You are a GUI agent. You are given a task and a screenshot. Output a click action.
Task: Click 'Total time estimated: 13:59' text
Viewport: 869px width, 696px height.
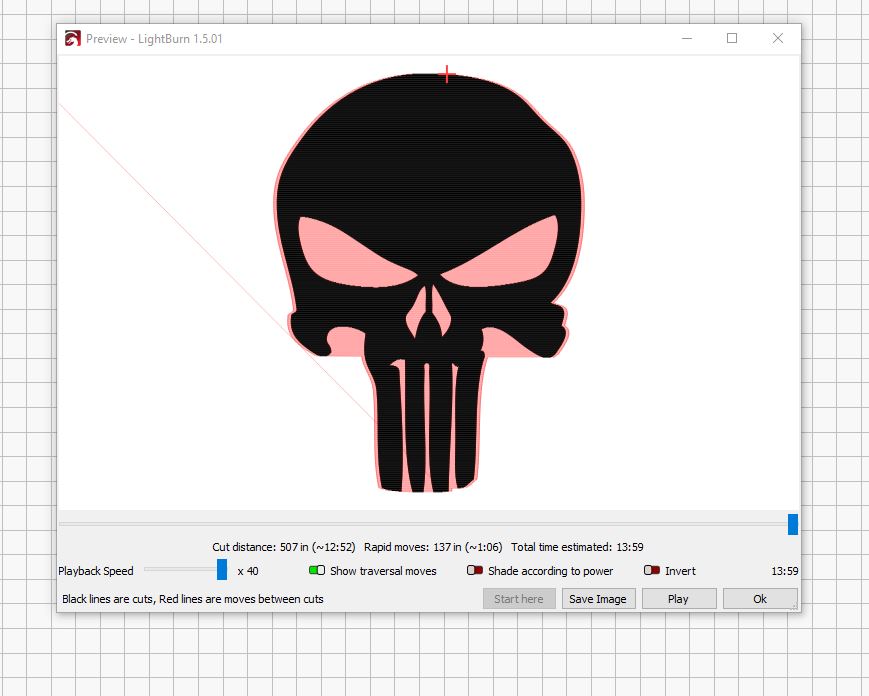(x=577, y=547)
